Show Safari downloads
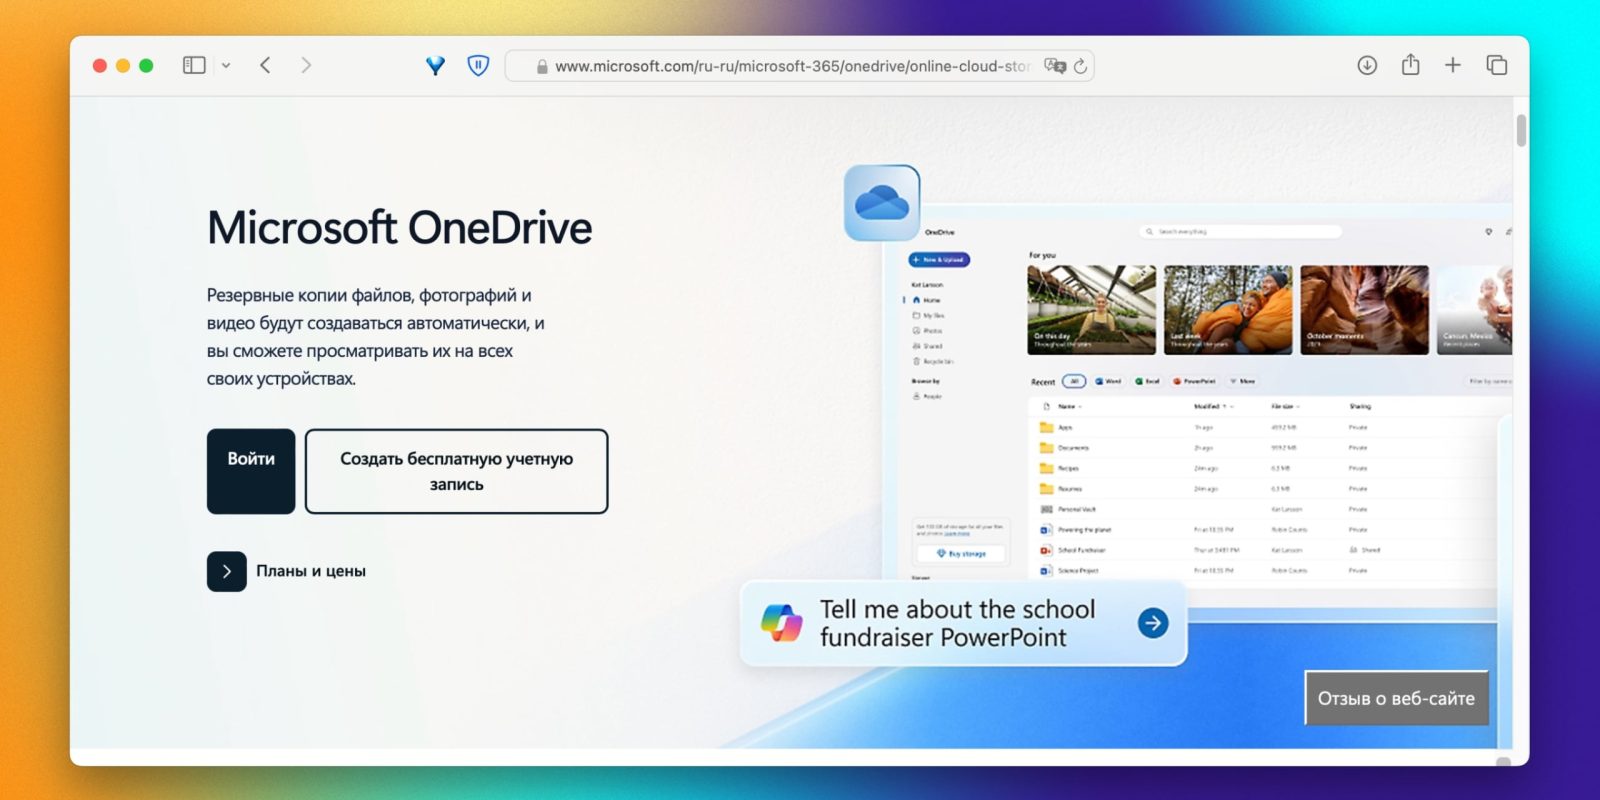The height and width of the screenshot is (800, 1600). coord(1367,65)
